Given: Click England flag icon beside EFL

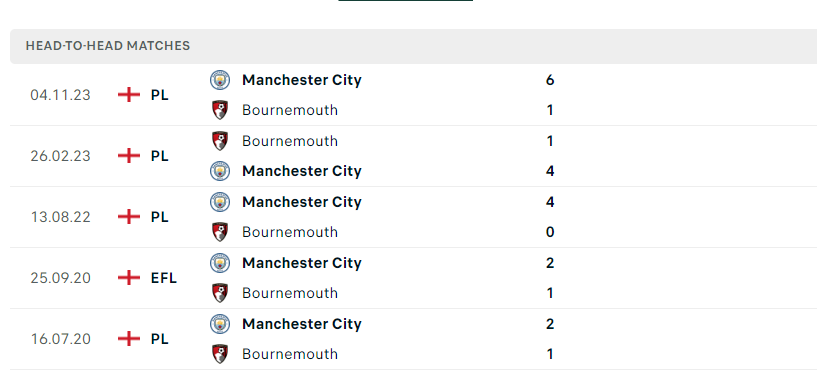Looking at the screenshot, I should click(129, 278).
